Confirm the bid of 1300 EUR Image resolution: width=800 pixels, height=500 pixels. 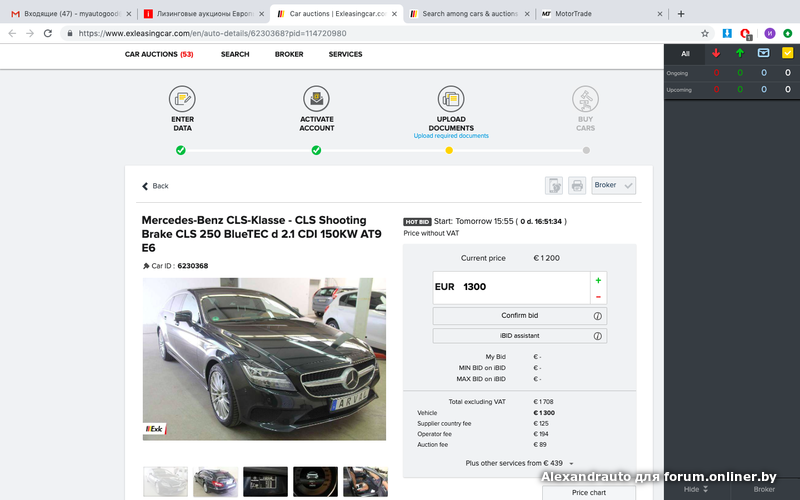pyautogui.click(x=519, y=316)
